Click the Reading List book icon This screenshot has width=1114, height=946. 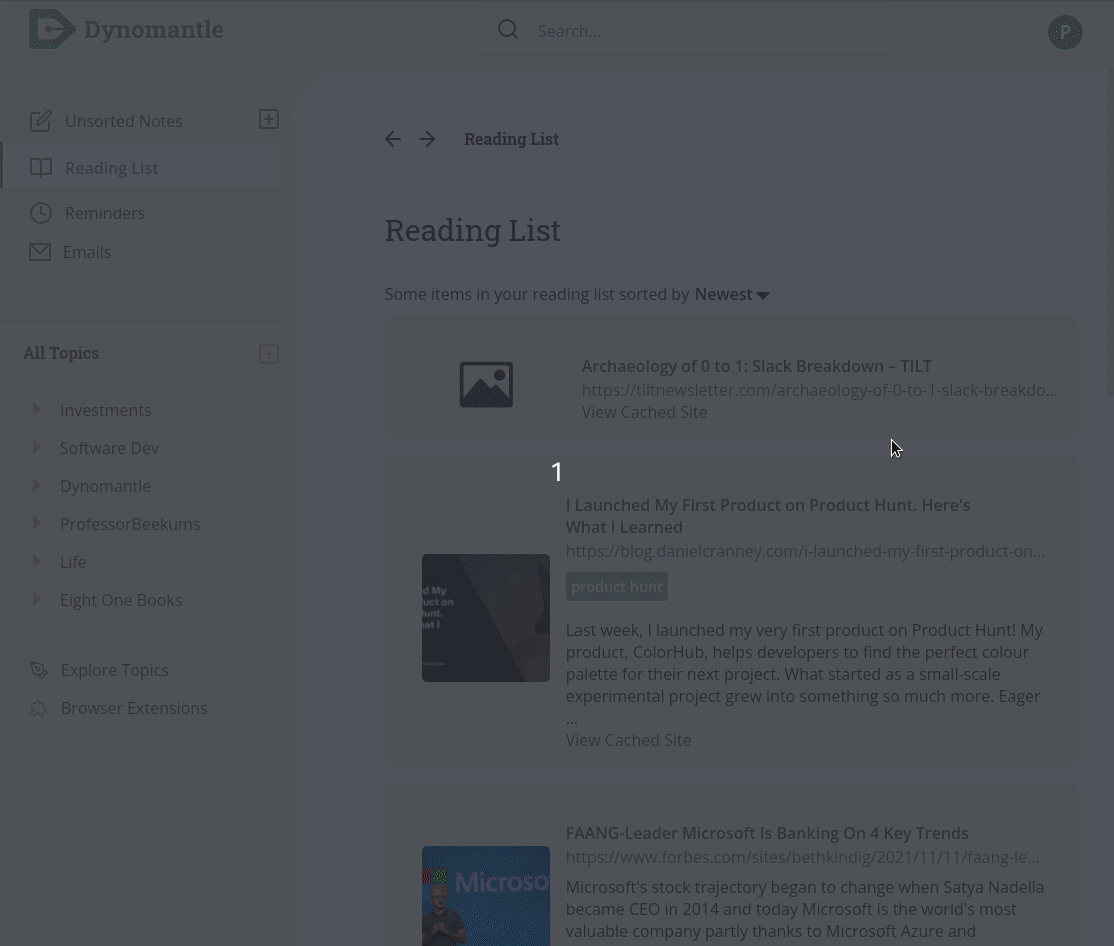coord(40,168)
